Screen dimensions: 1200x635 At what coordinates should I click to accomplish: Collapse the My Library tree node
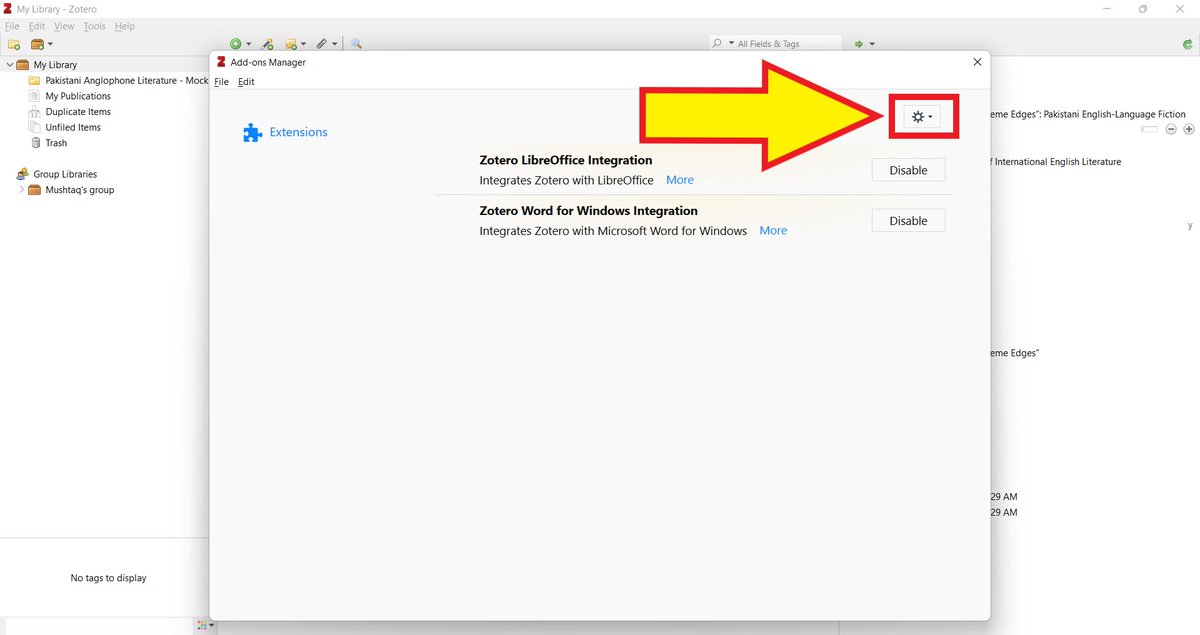(x=9, y=65)
